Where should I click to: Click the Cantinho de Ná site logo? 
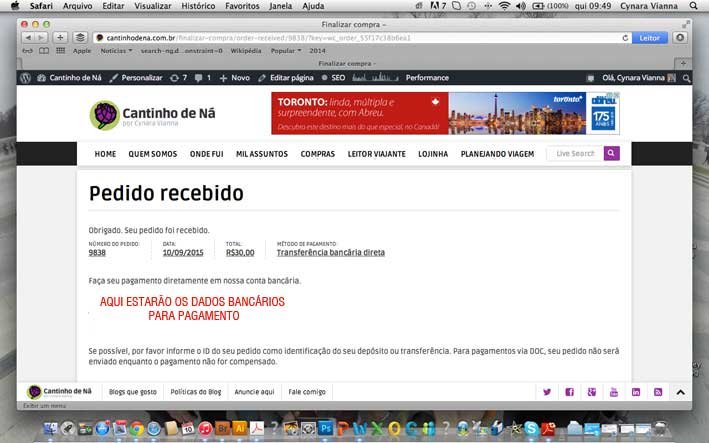pos(152,115)
